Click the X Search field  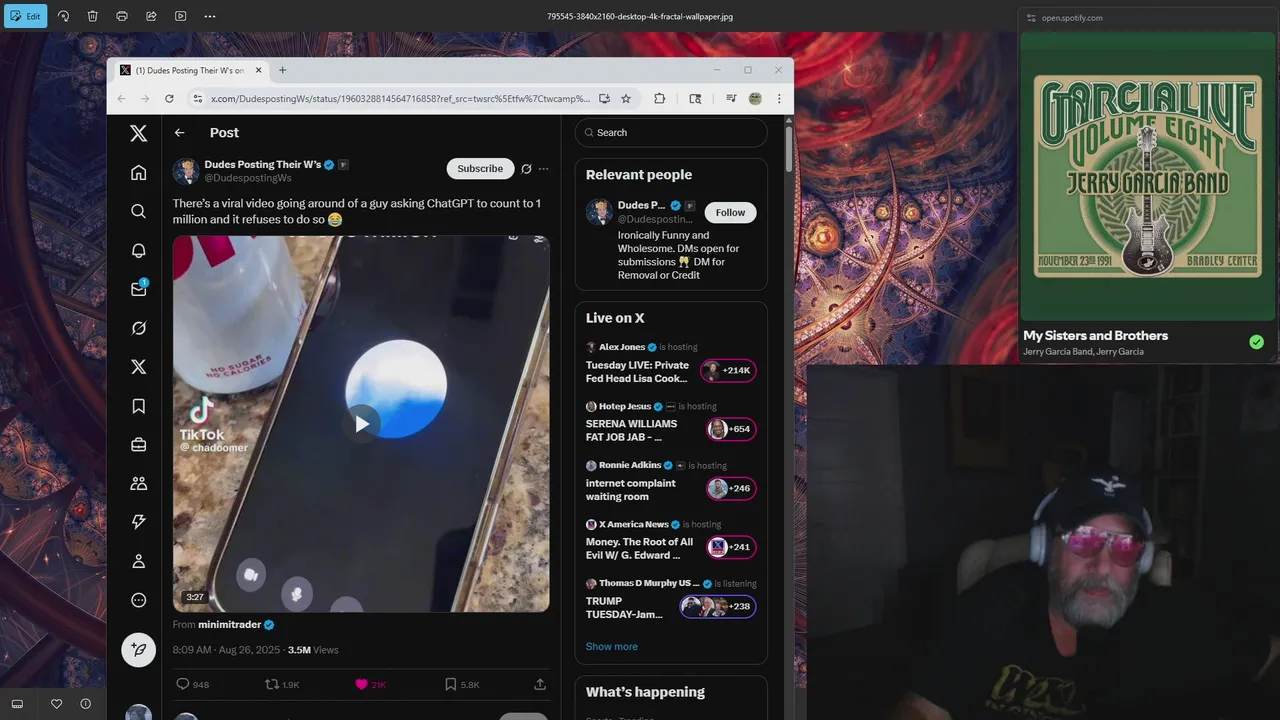coord(671,132)
